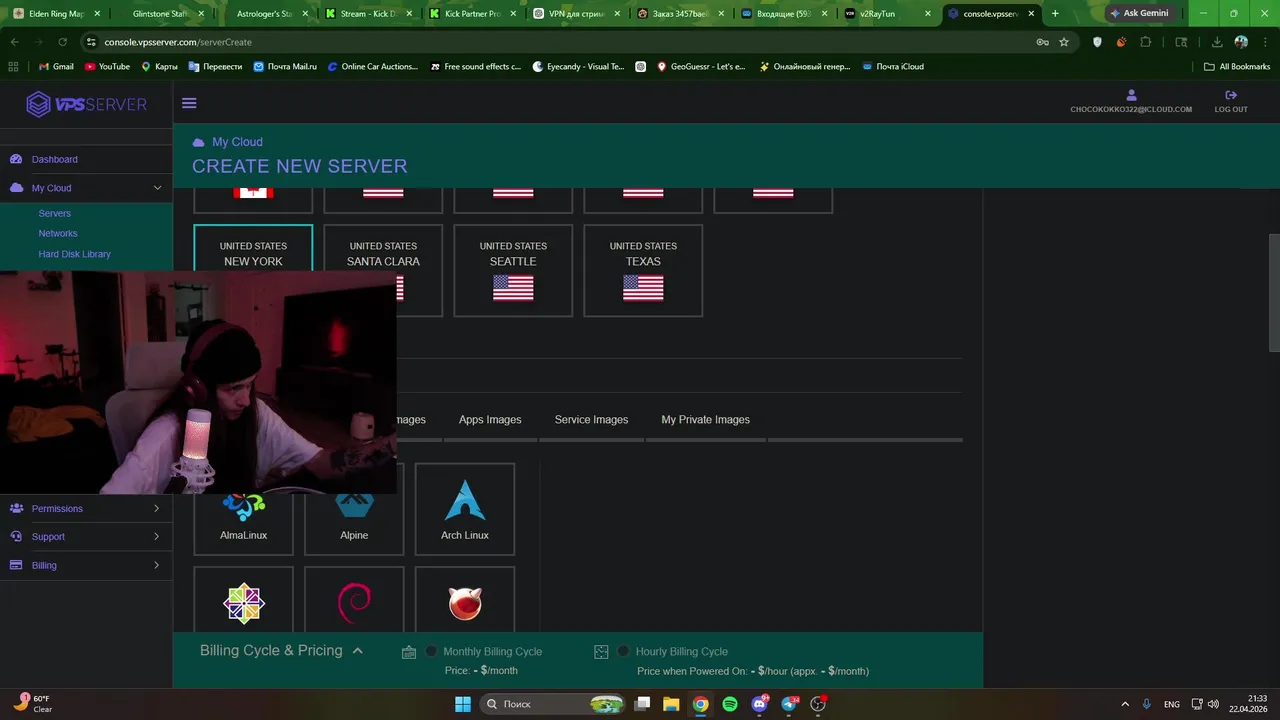Image resolution: width=1280 pixels, height=720 pixels.
Task: Click the Billing sidebar icon
Action: [x=16, y=565]
